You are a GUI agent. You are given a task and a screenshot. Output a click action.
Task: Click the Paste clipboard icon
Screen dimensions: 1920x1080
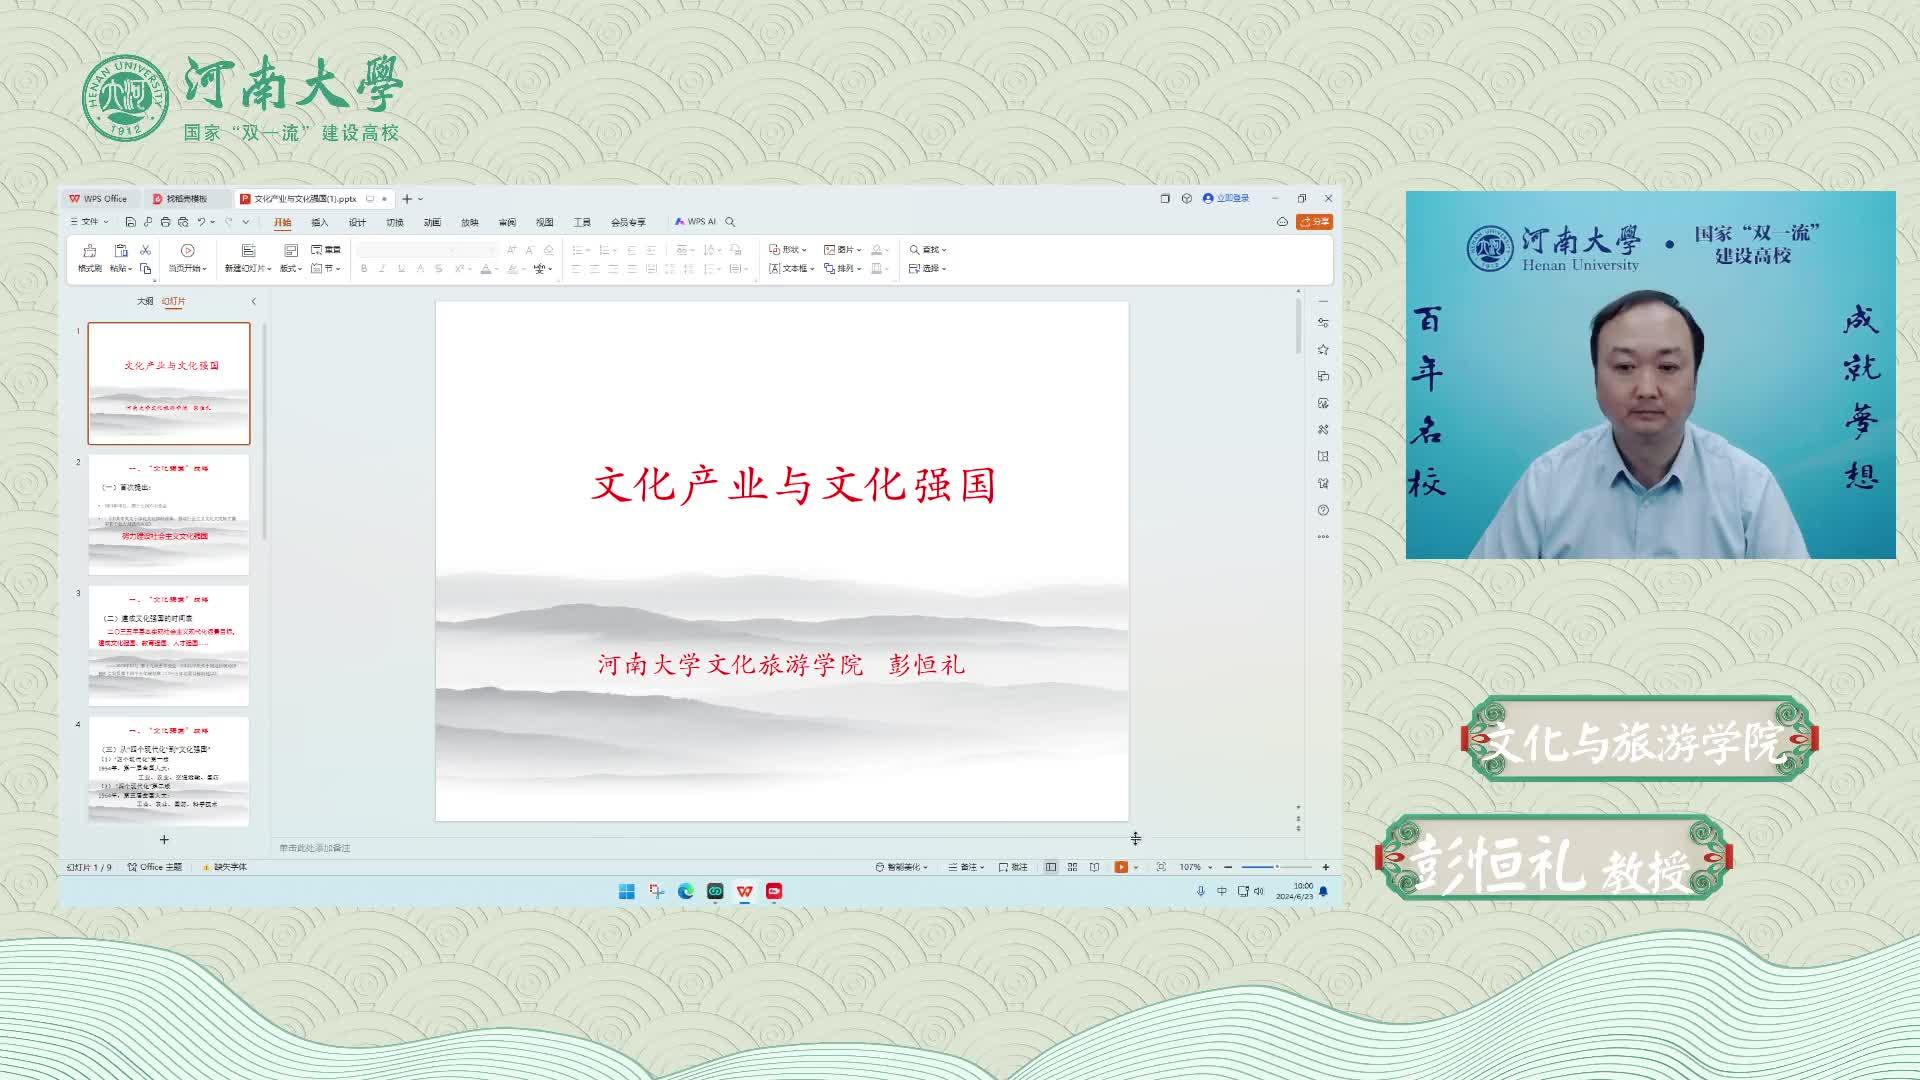(x=121, y=250)
